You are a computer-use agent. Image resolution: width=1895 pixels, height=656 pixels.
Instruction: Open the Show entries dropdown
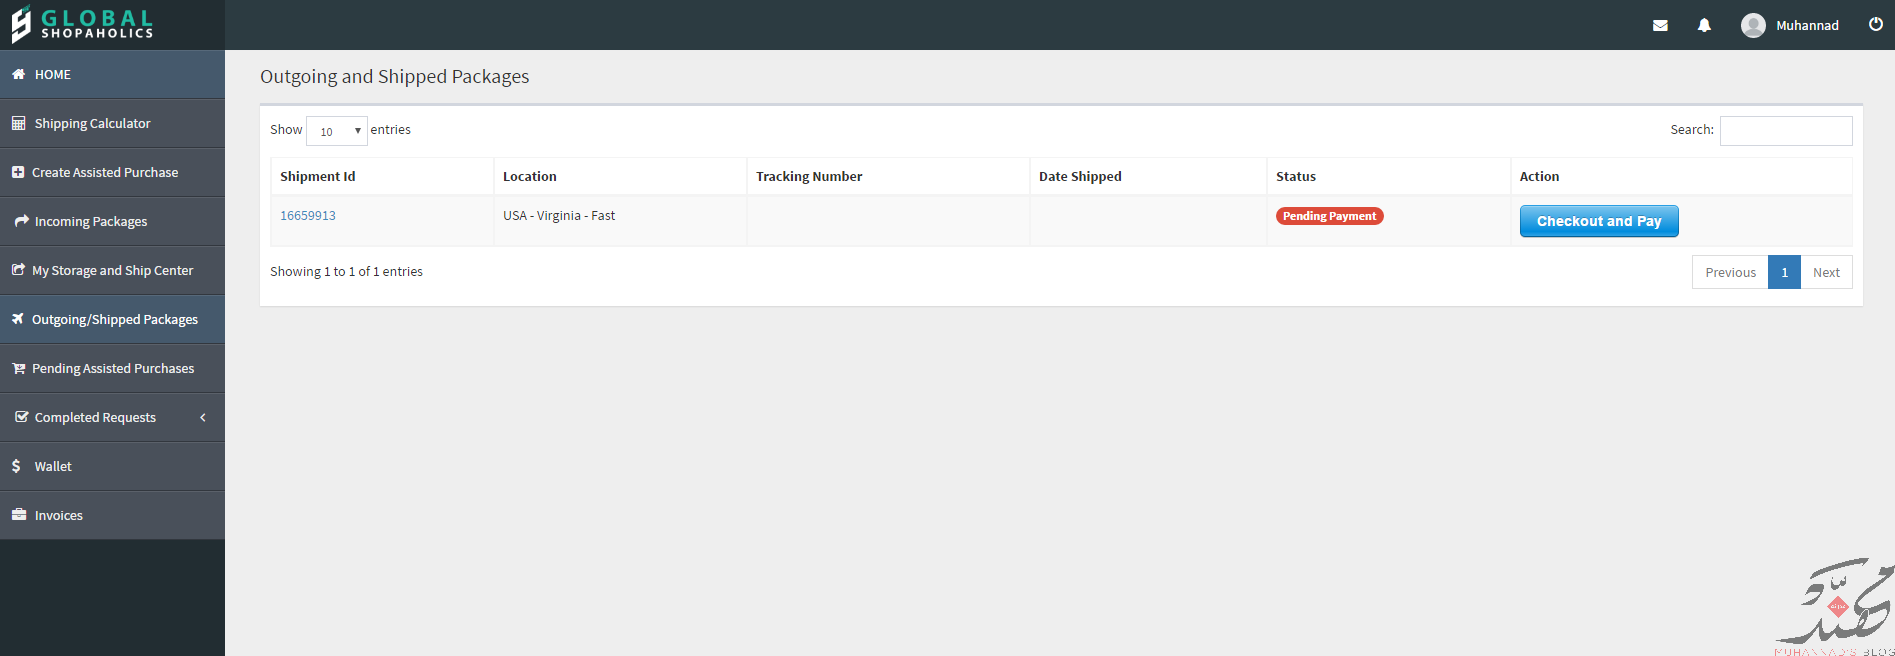click(337, 131)
